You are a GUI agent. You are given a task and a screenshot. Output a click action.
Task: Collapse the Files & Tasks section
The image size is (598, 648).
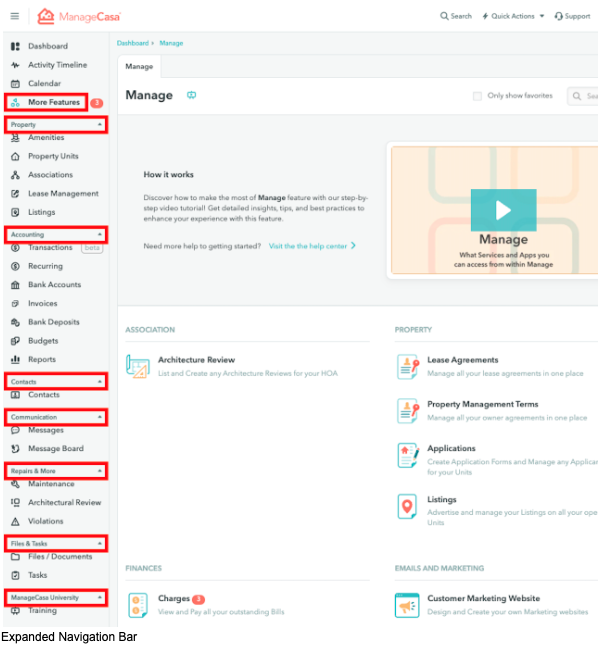56,543
